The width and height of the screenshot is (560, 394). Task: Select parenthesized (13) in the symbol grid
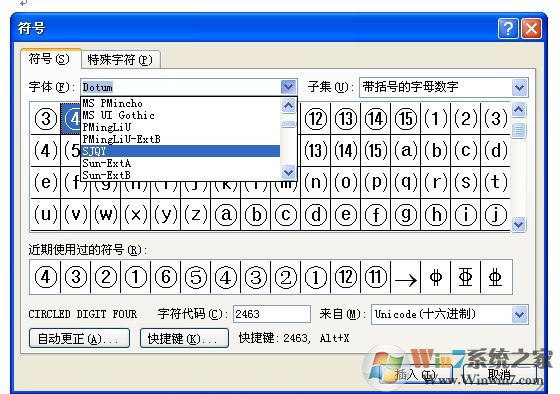(316, 150)
